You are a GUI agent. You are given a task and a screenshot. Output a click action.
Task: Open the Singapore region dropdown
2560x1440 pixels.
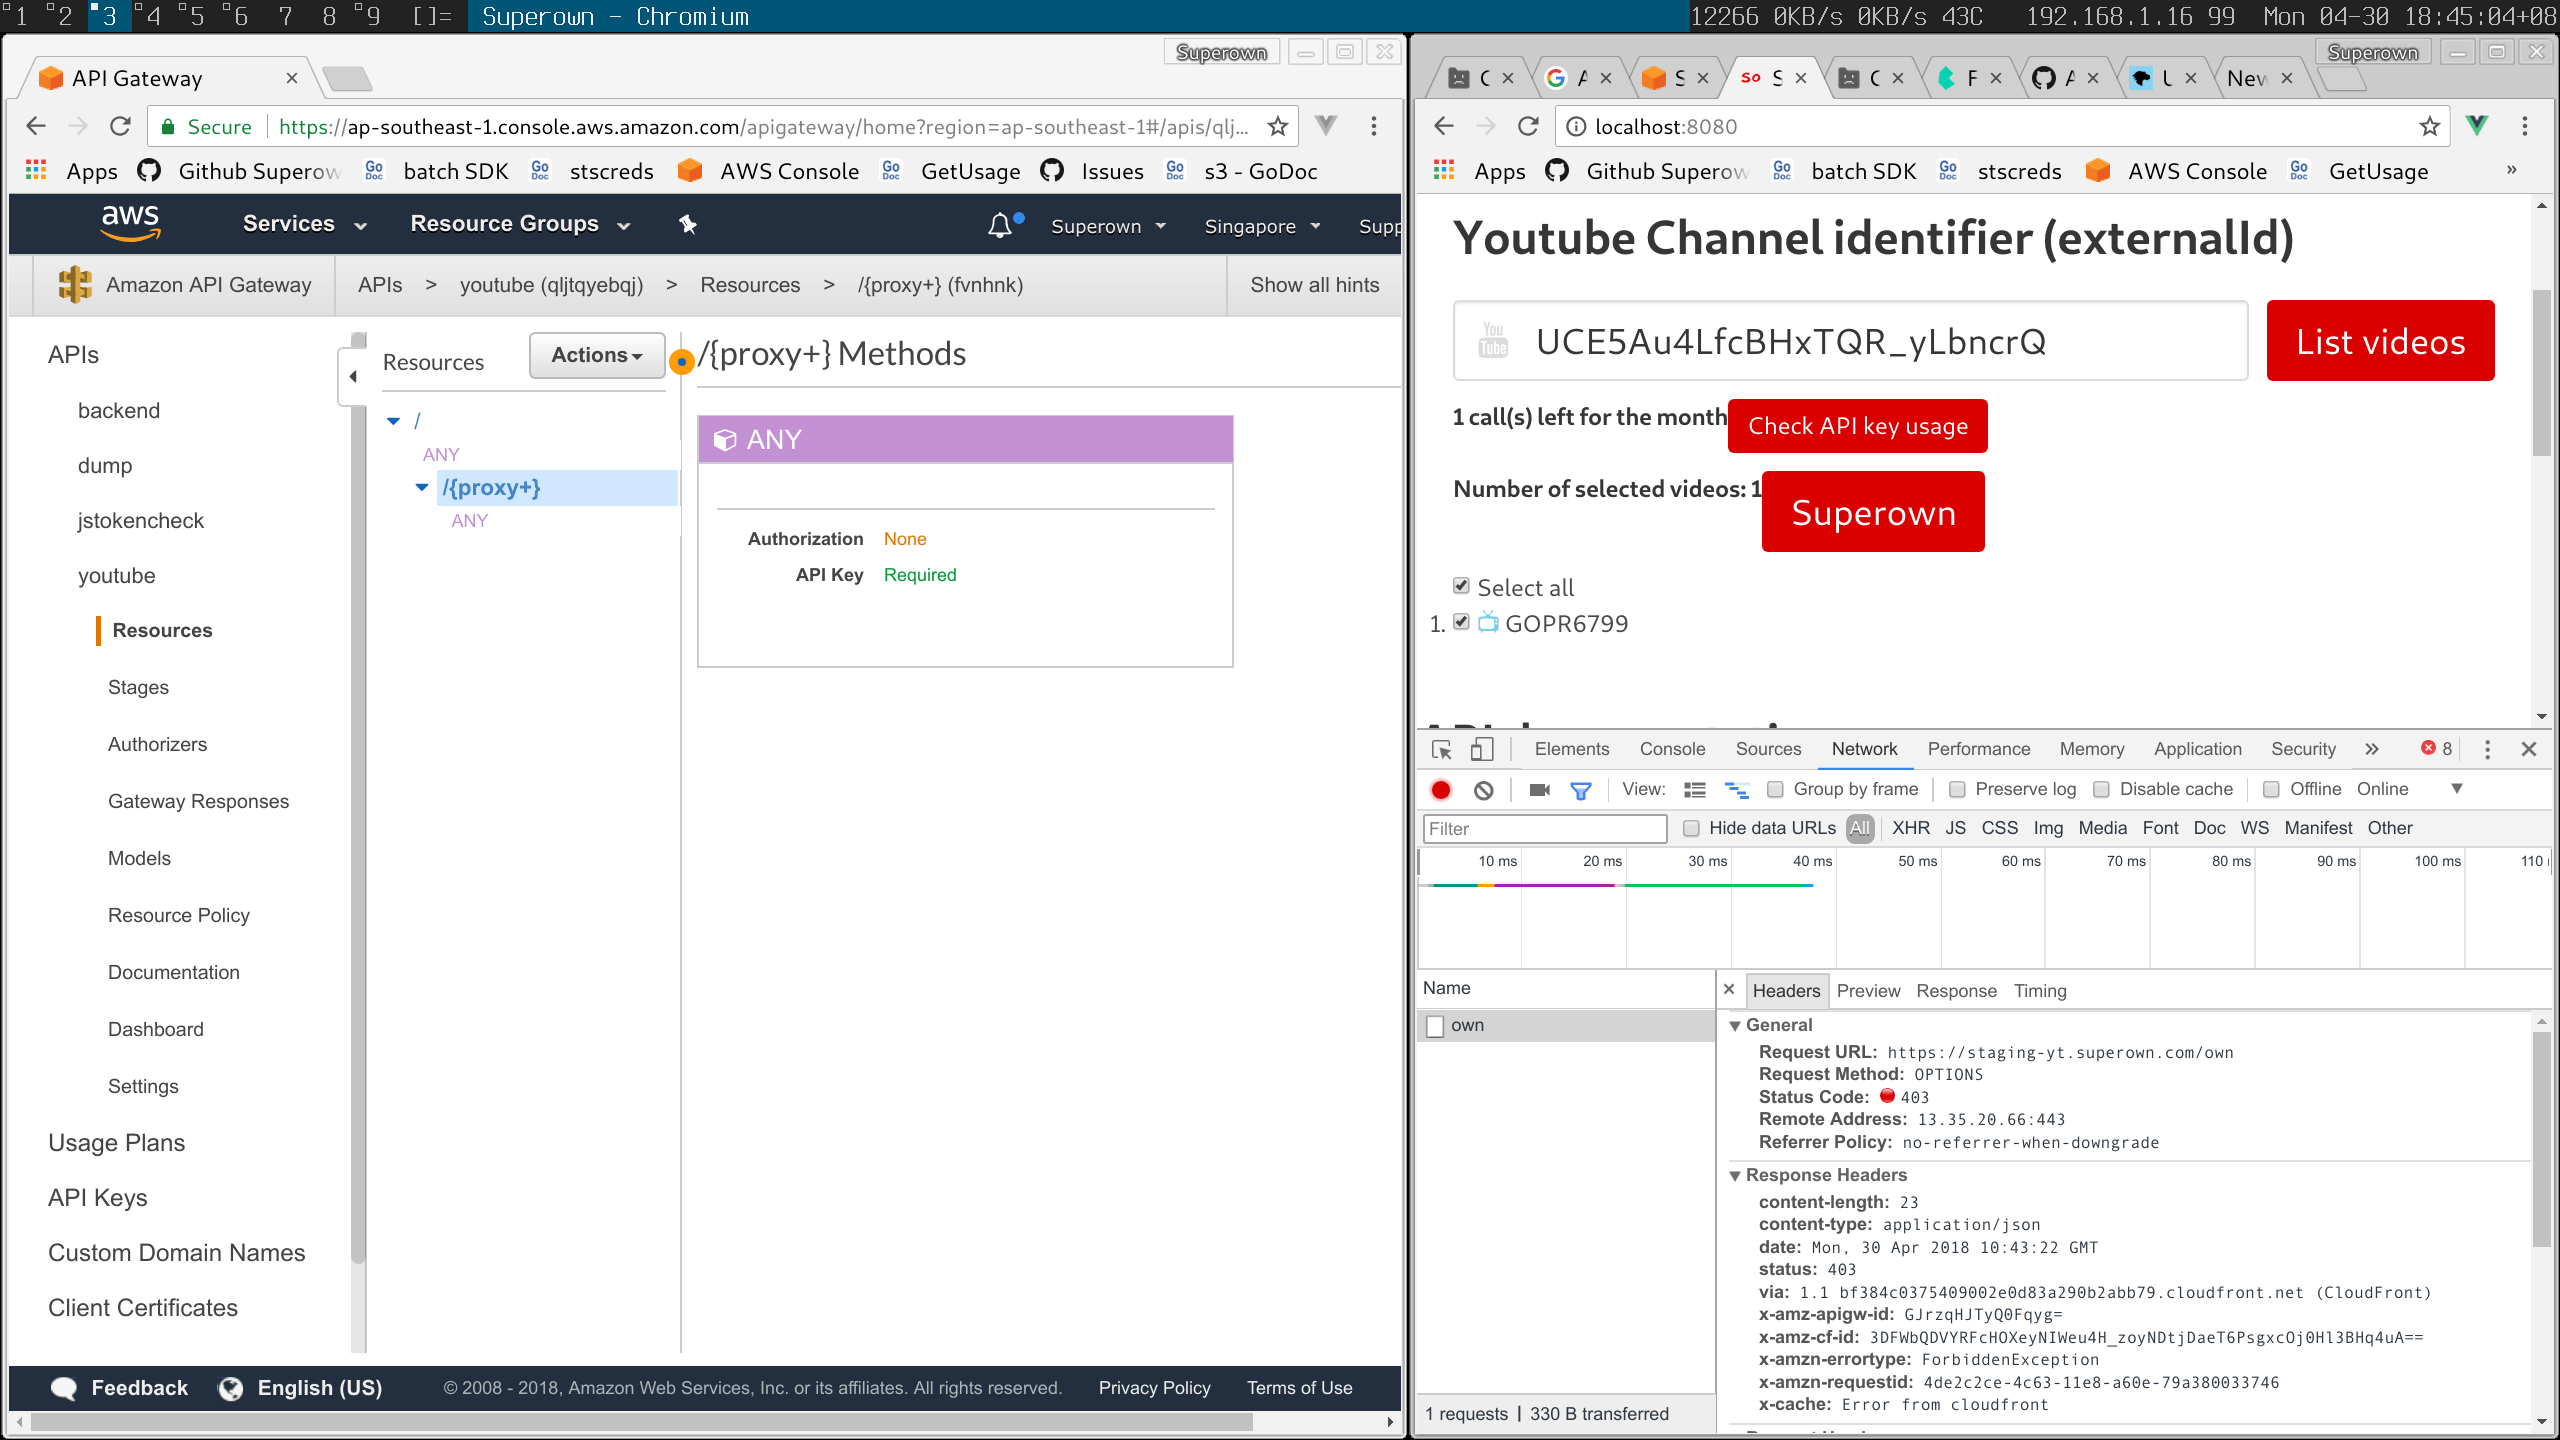1262,226
